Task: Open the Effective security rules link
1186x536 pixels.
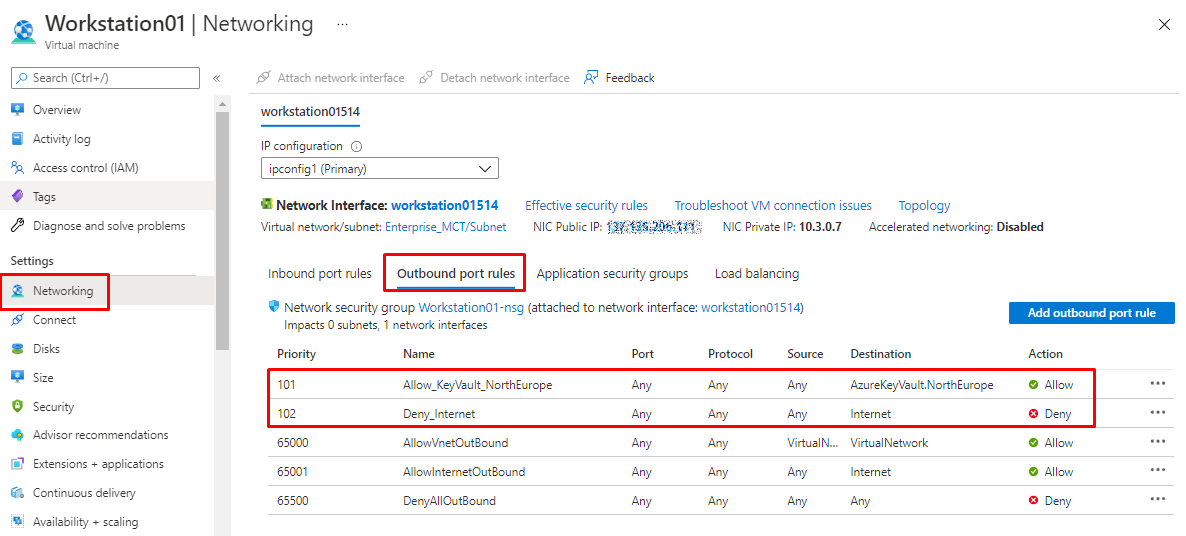Action: tap(586, 206)
